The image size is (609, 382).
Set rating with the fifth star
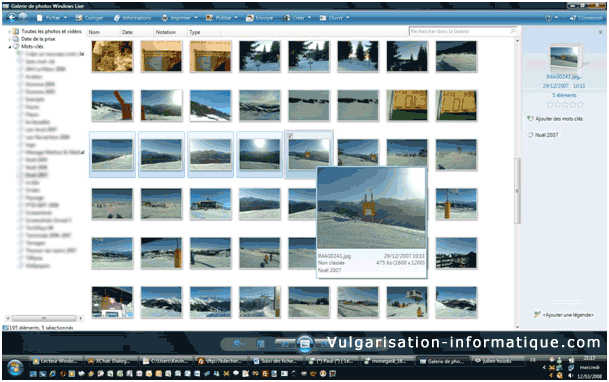(x=580, y=104)
